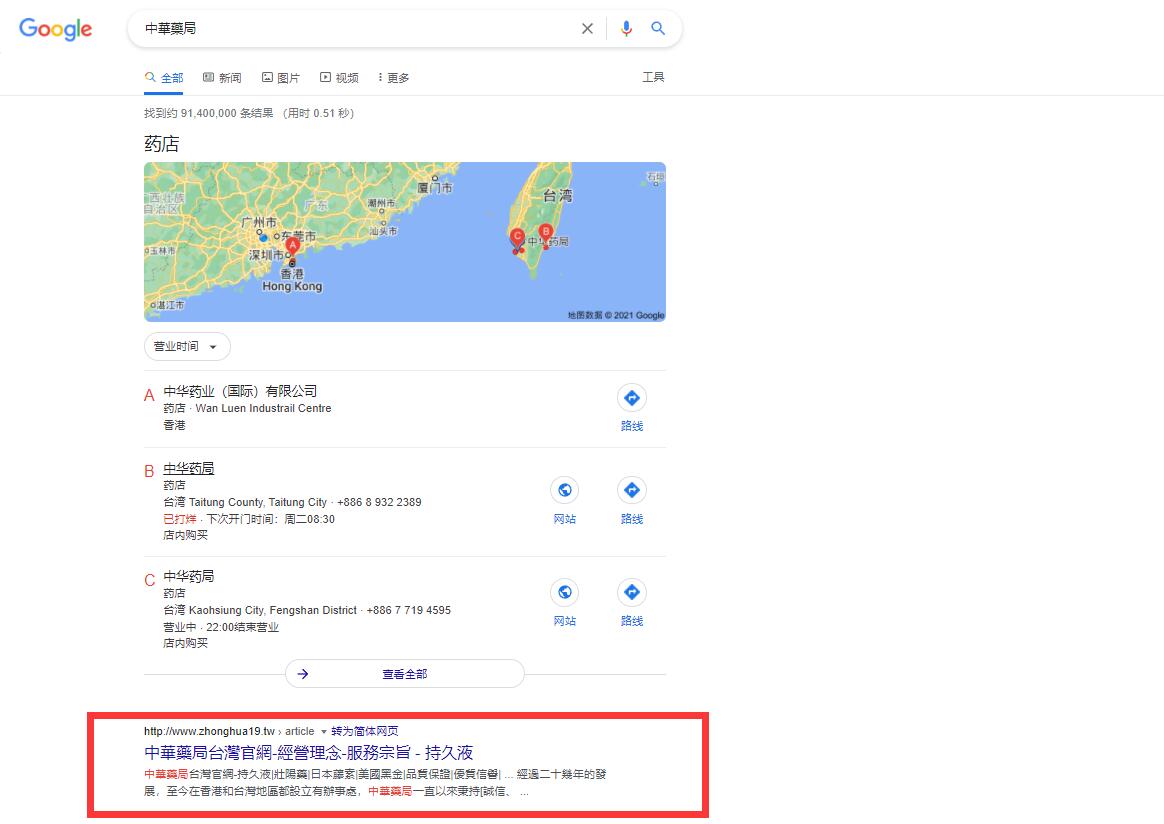Image resolution: width=1164 pixels, height=824 pixels.
Task: Click map marker B in Taiwan
Action: pos(546,234)
